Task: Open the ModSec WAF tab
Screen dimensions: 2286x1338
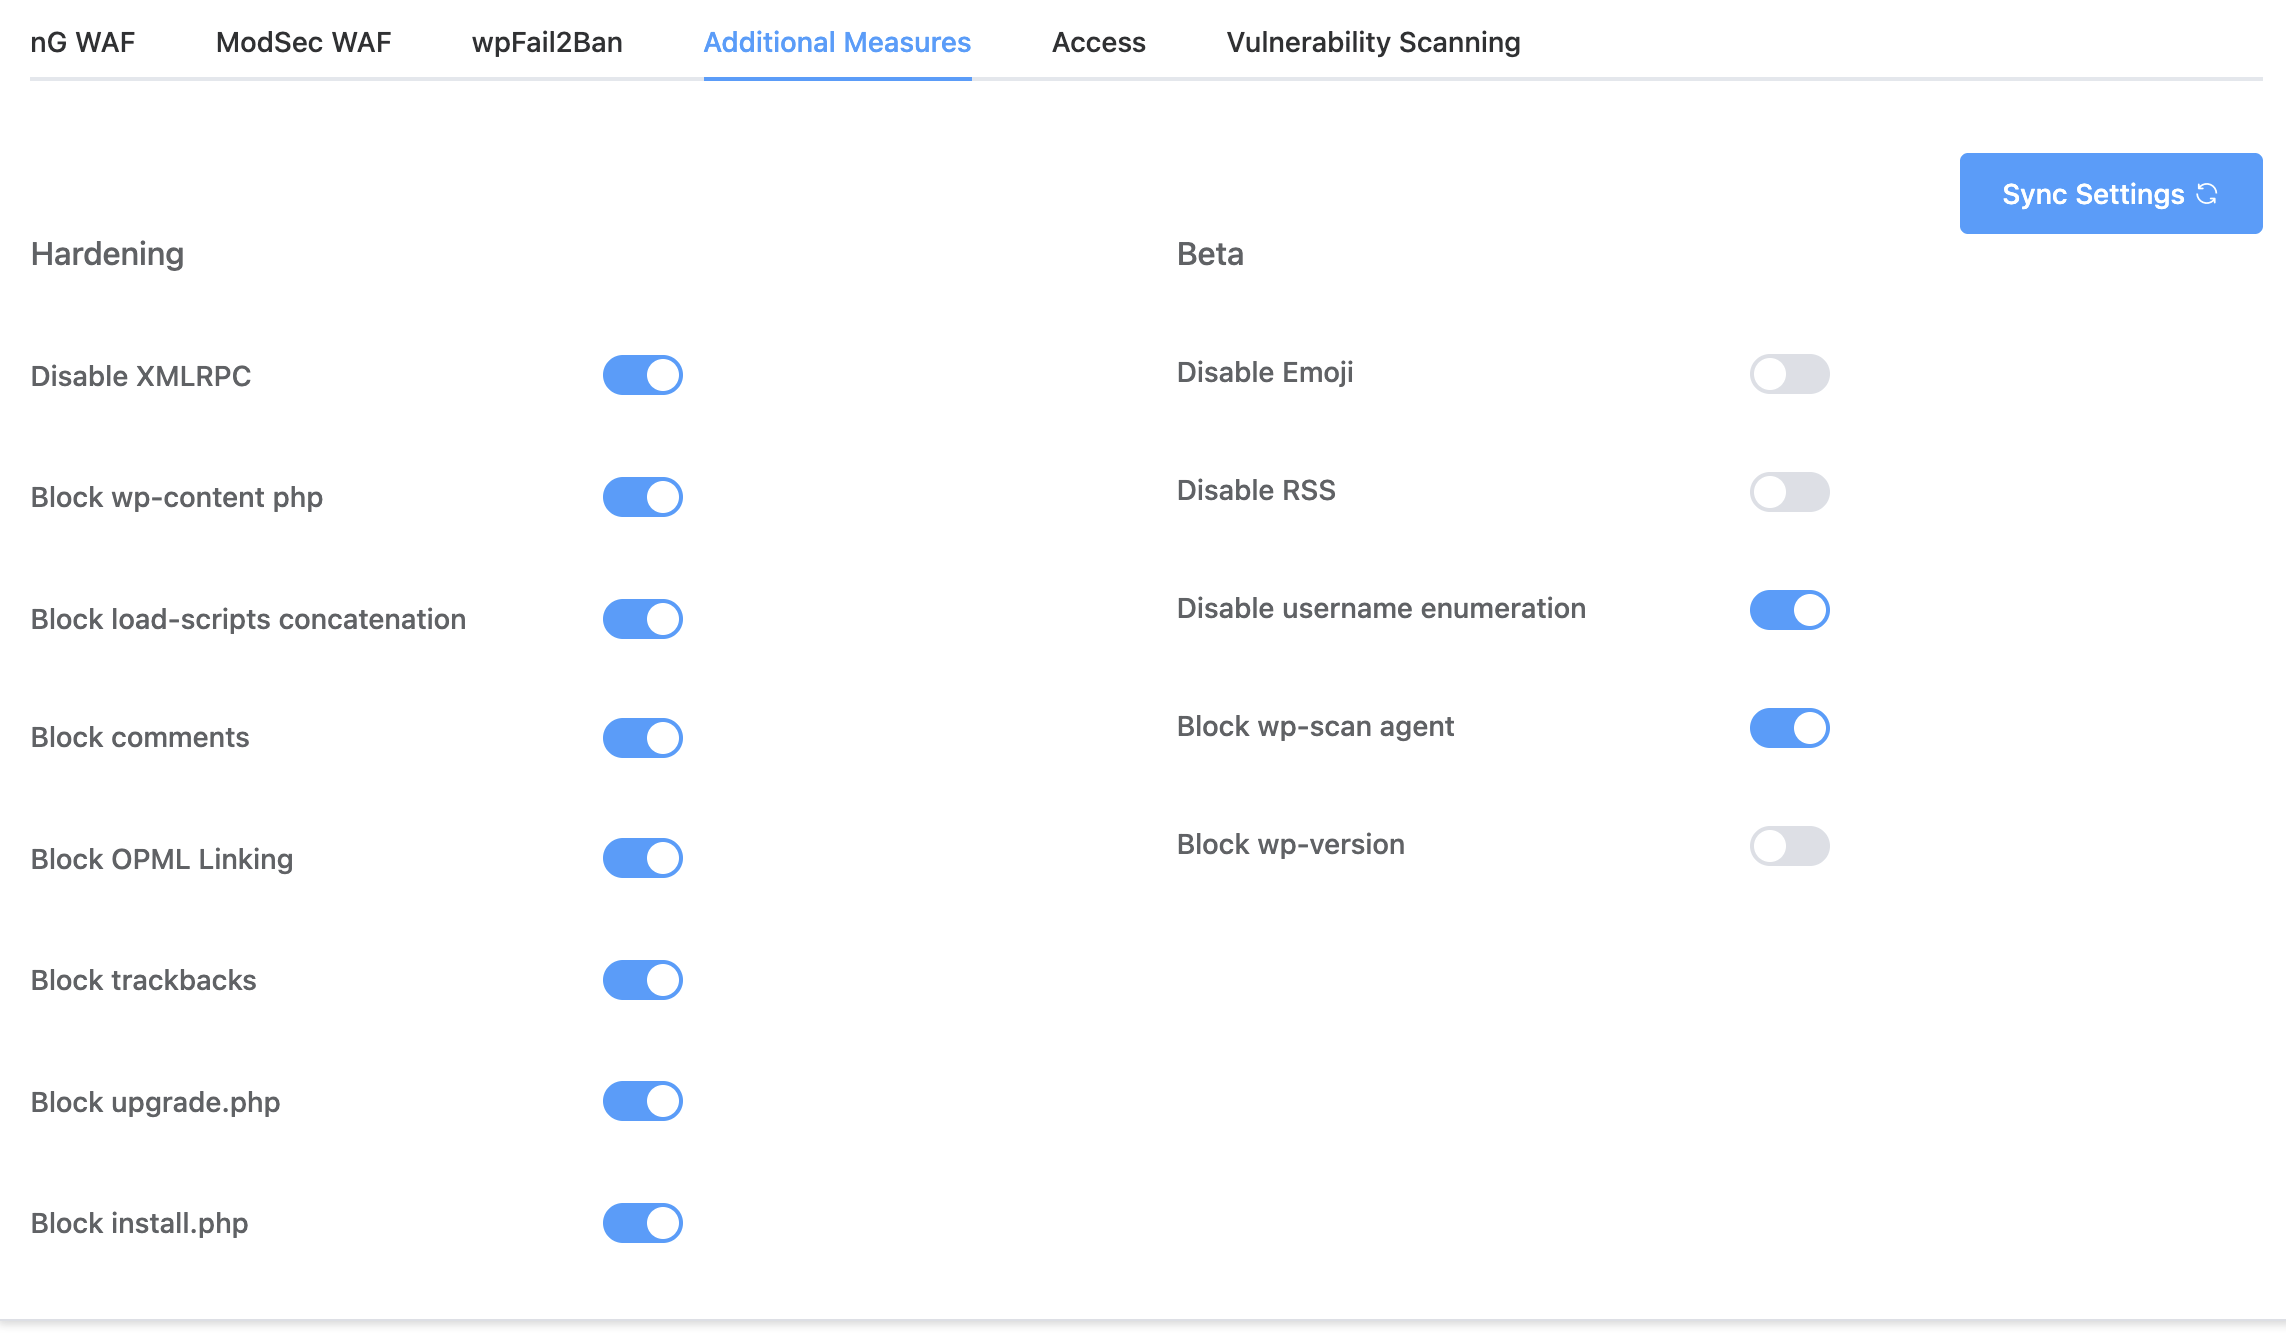Action: [303, 42]
